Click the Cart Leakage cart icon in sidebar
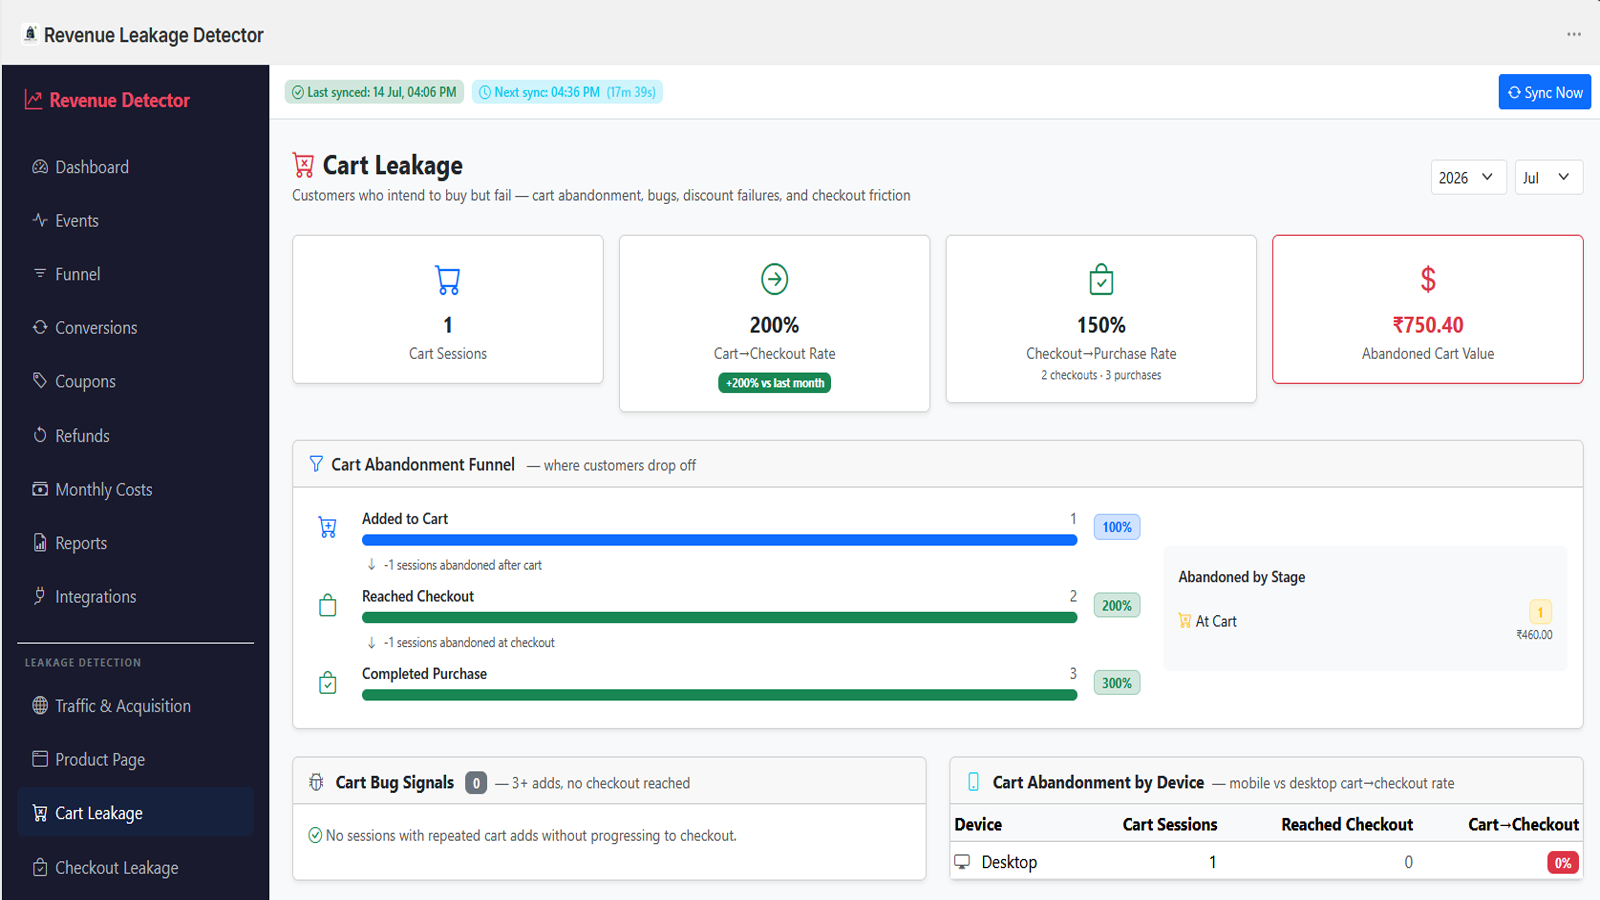Image resolution: width=1600 pixels, height=900 pixels. pyautogui.click(x=40, y=813)
